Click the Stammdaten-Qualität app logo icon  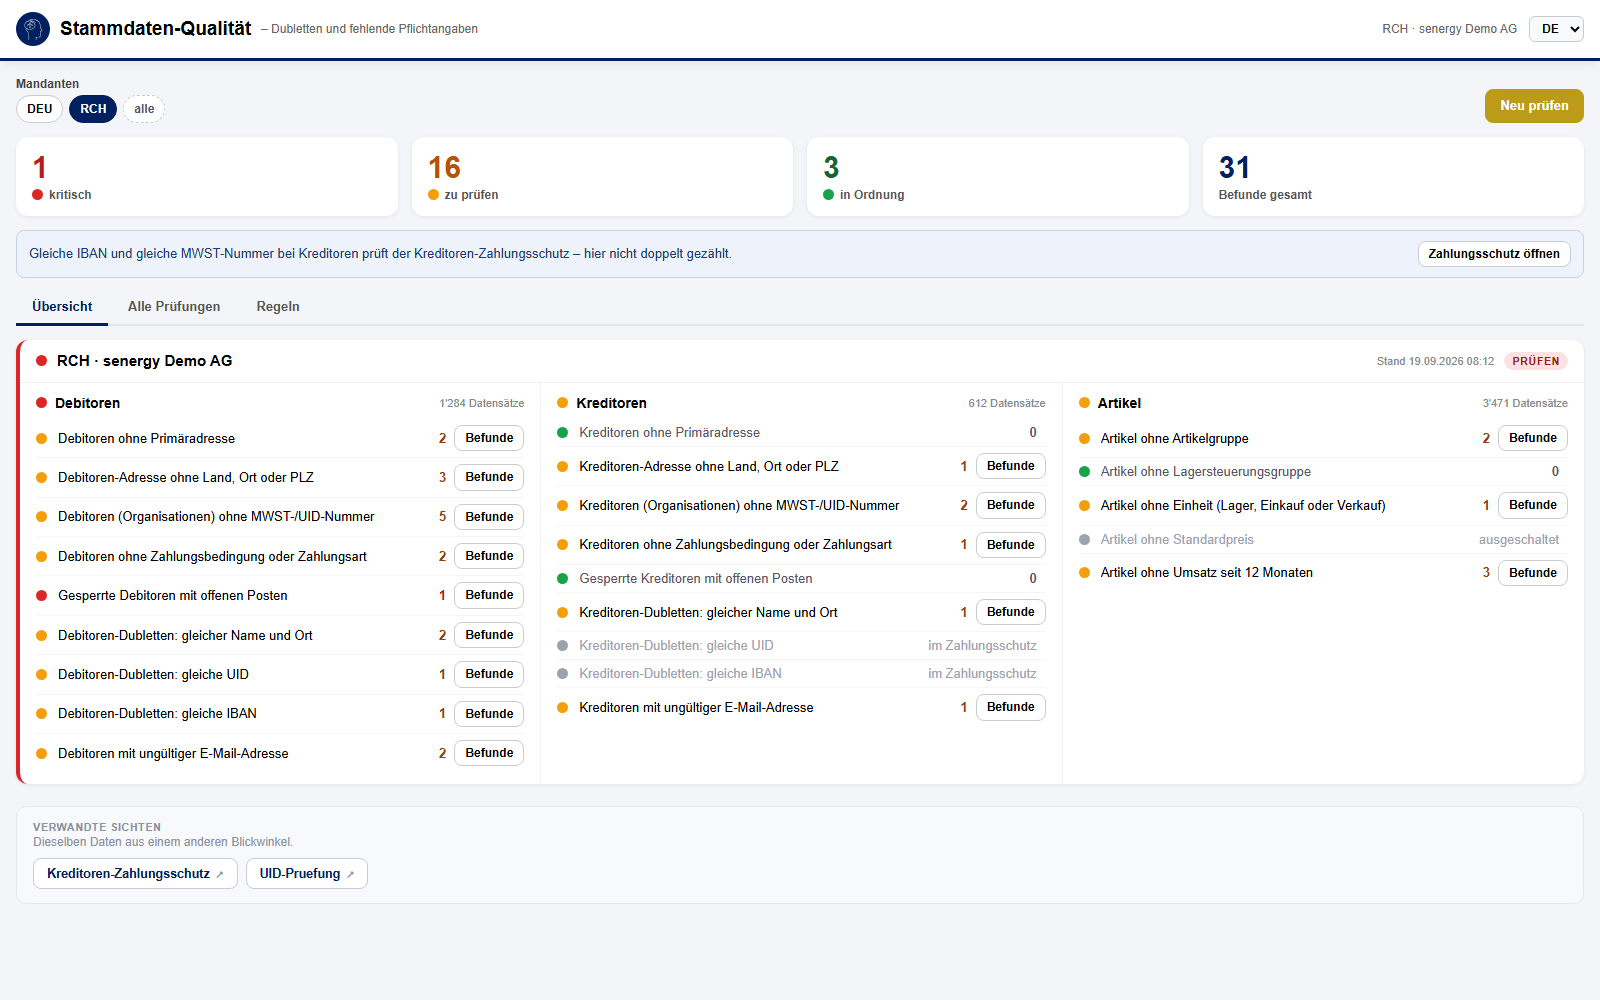click(33, 29)
